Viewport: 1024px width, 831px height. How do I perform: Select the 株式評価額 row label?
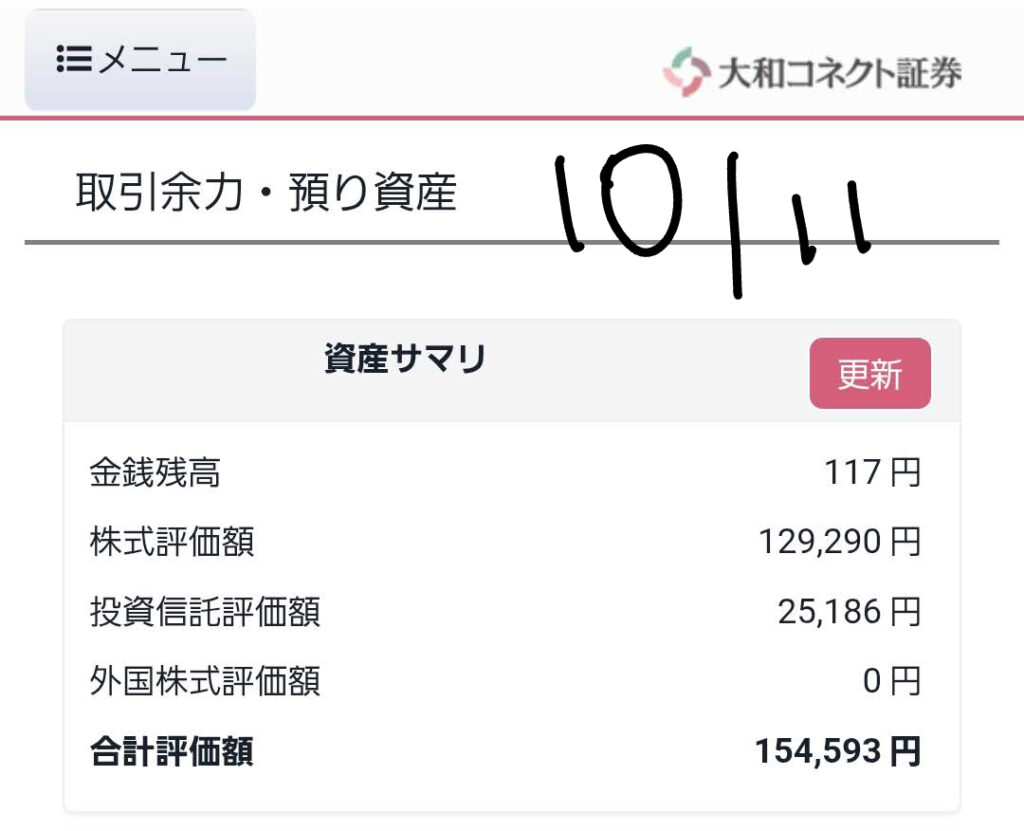click(172, 542)
